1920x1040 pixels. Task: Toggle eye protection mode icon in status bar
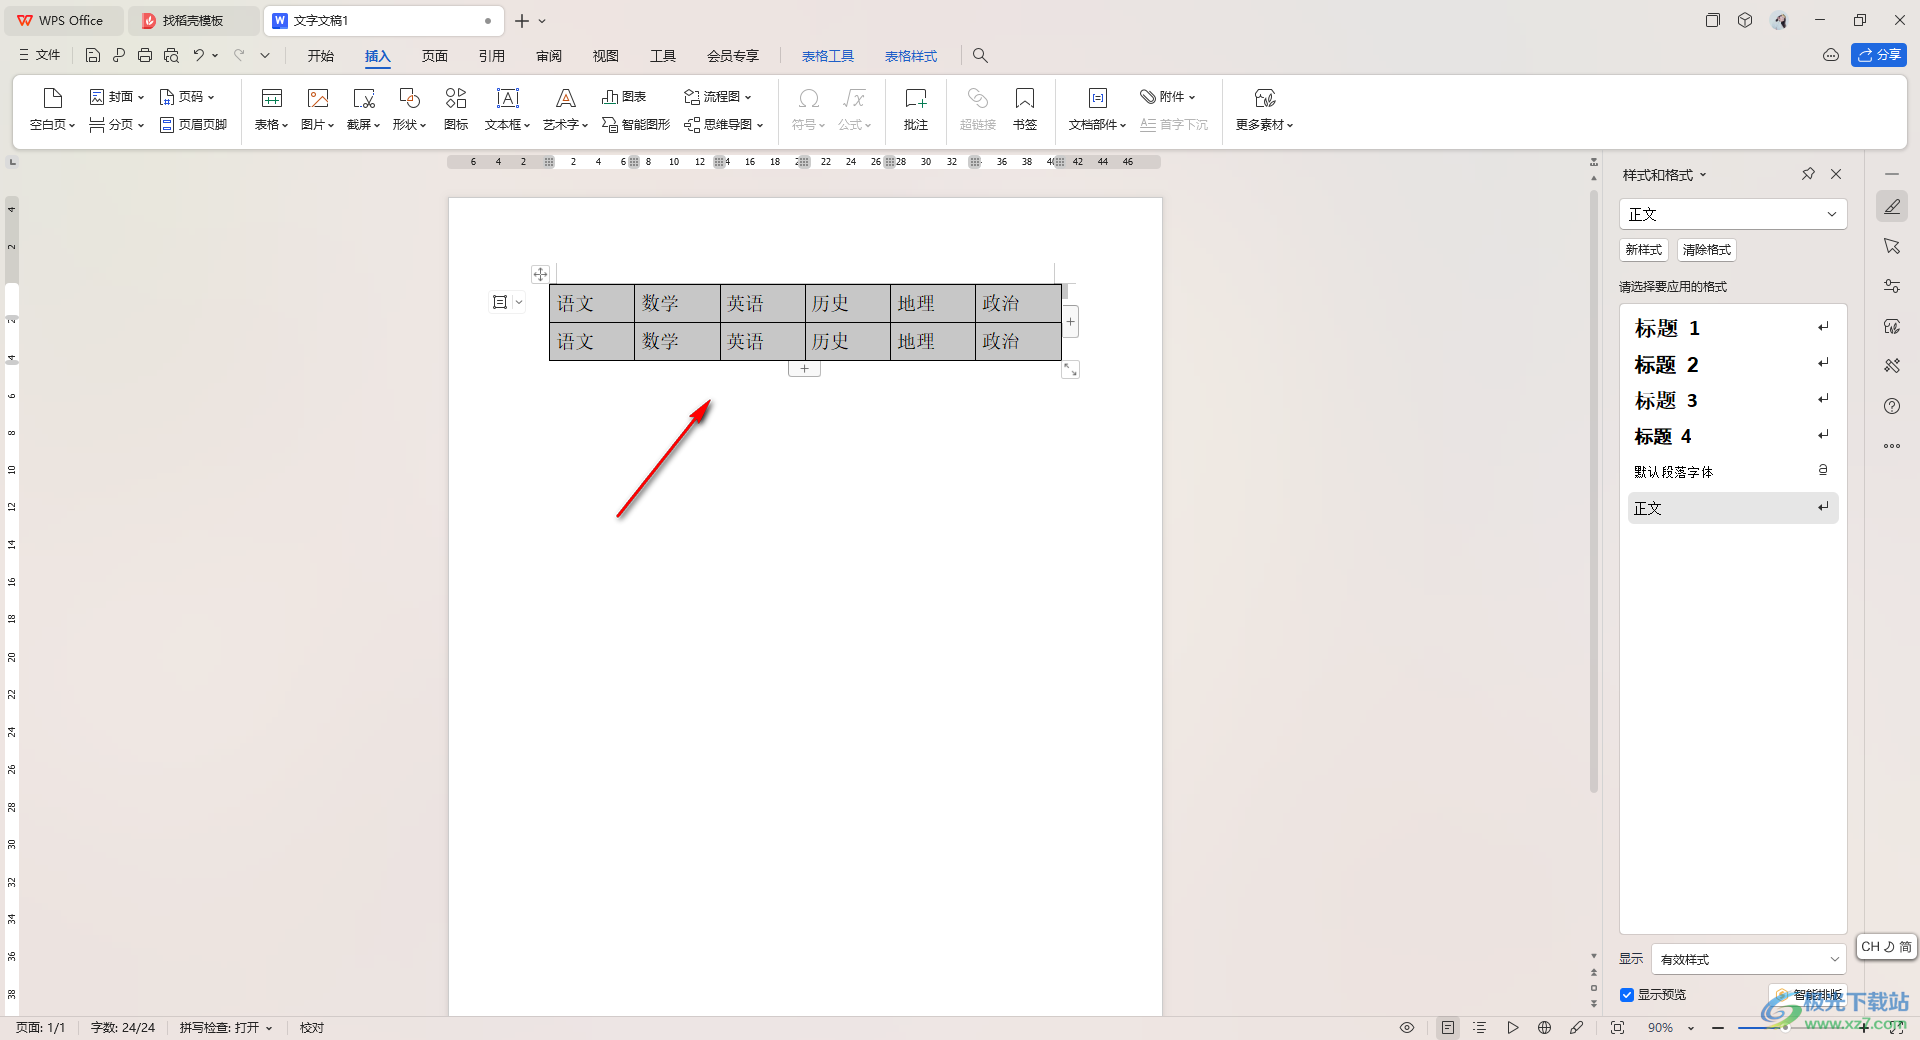1406,1027
